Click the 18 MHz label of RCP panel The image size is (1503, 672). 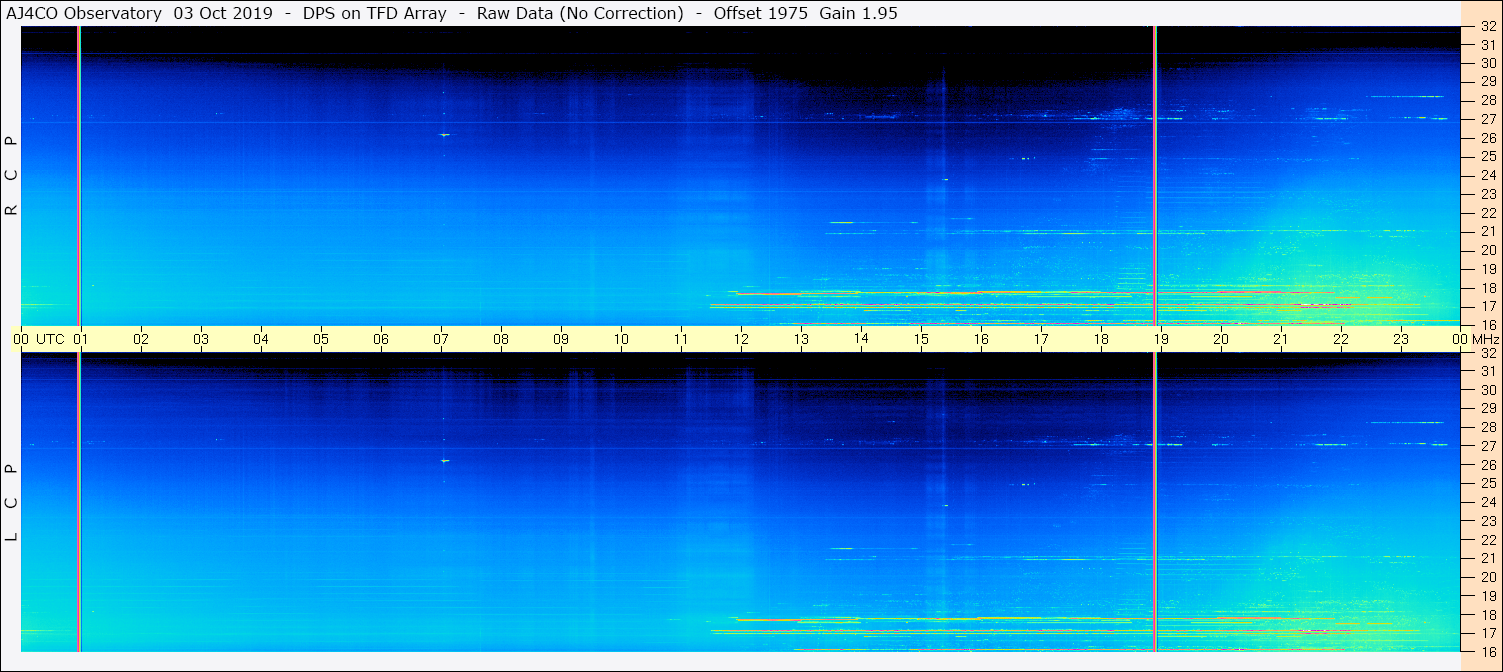[1488, 288]
